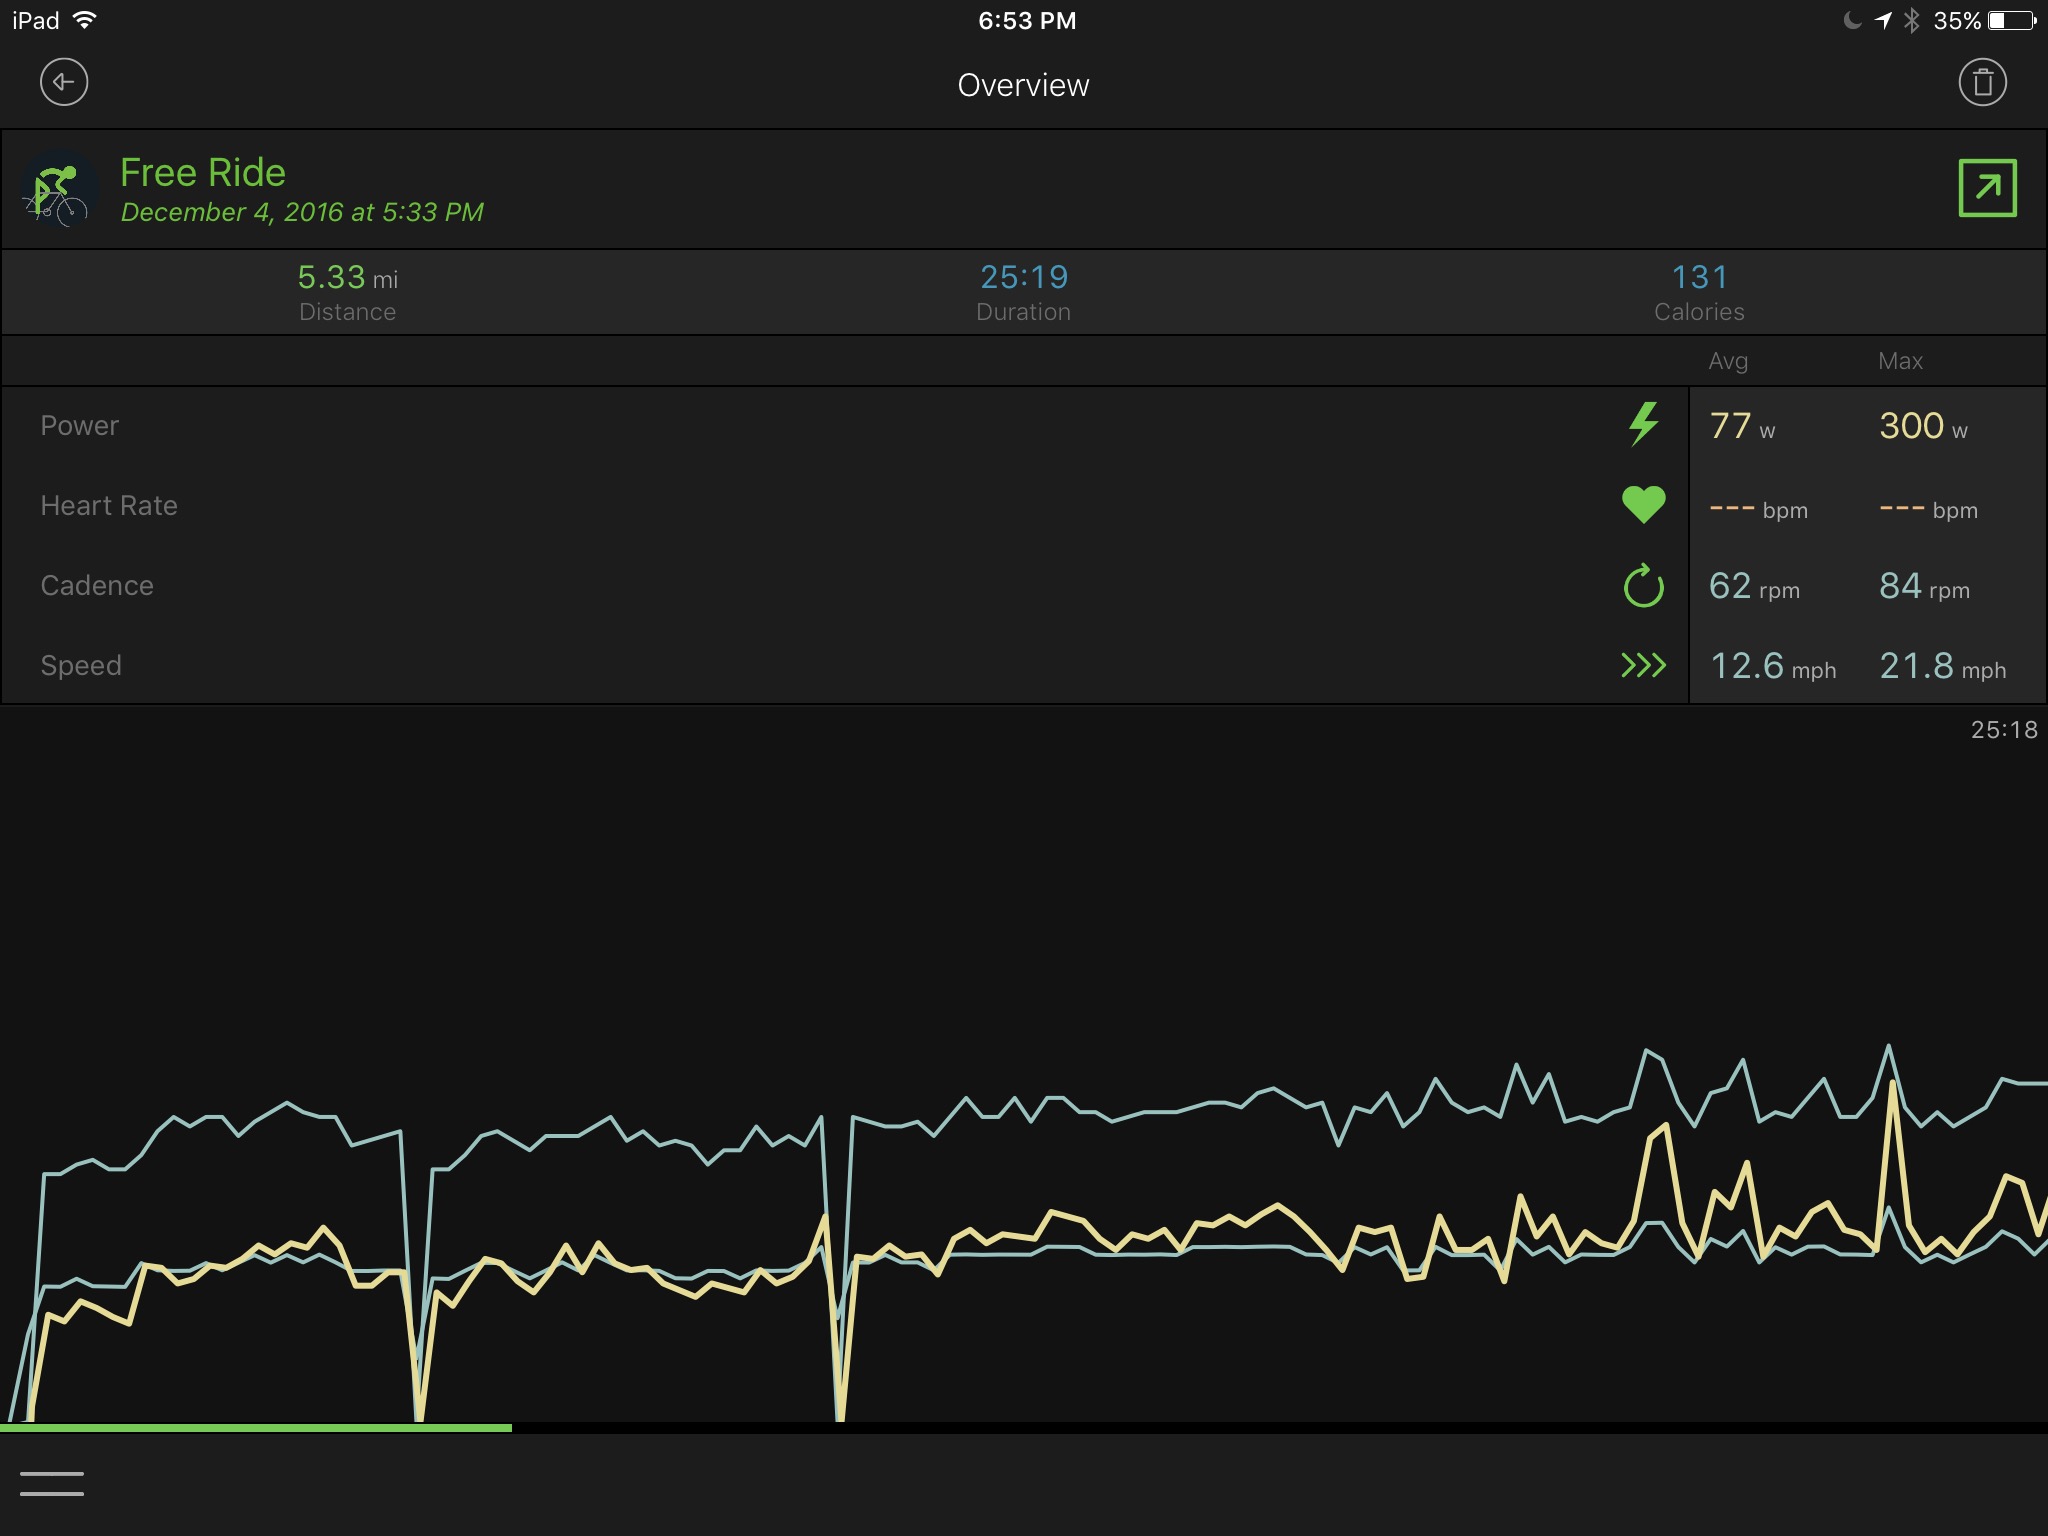Tap the date December 4, 2016 text
2048x1536 pixels.
pos(302,212)
